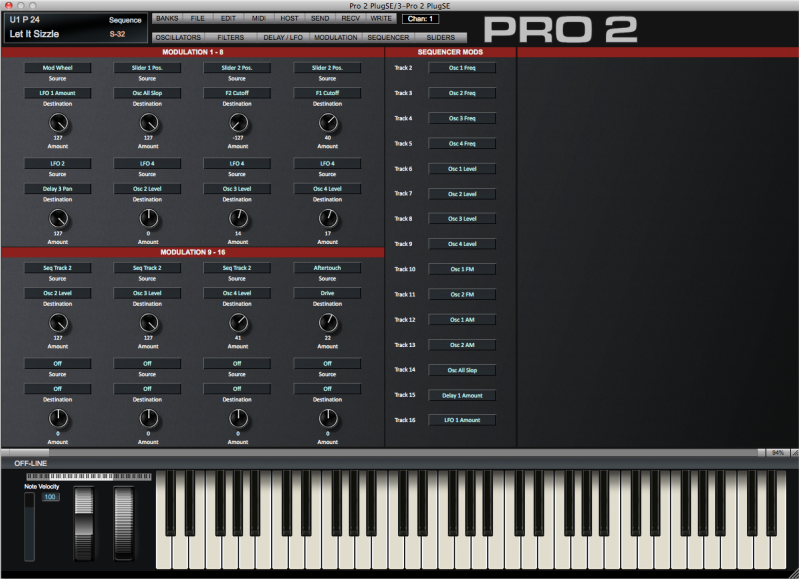This screenshot has width=800, height=579.
Task: Open the F2 Cutoff destination selector
Action: coord(237,93)
